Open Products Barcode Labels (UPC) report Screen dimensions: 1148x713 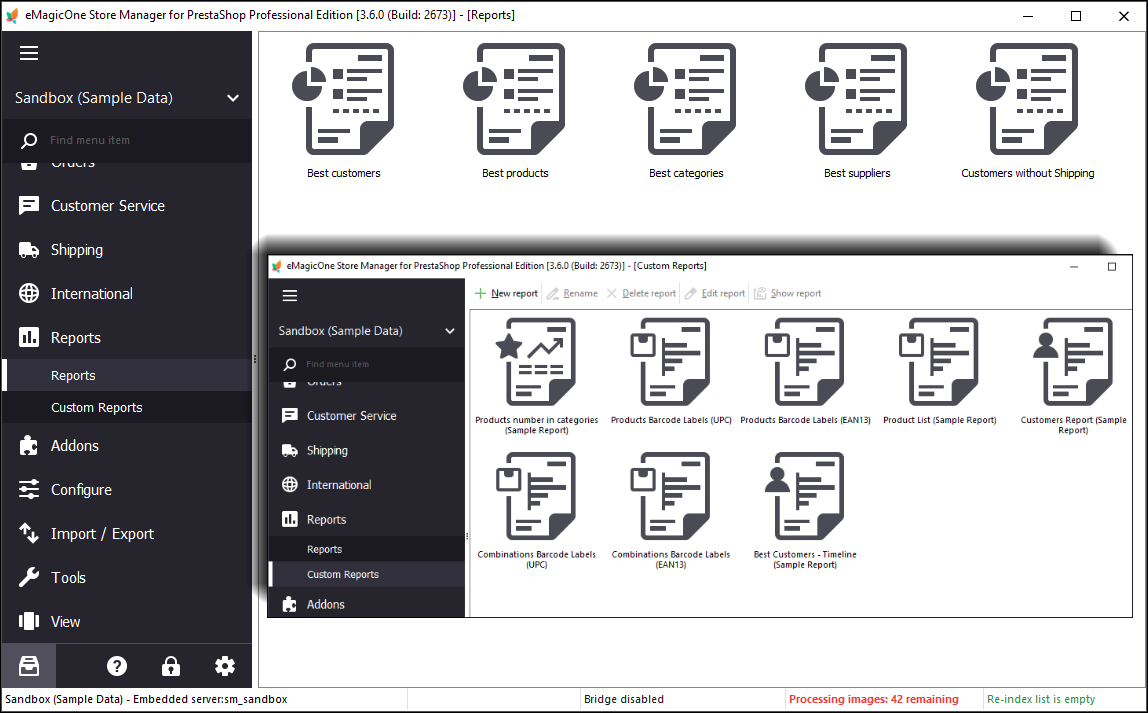coord(671,371)
